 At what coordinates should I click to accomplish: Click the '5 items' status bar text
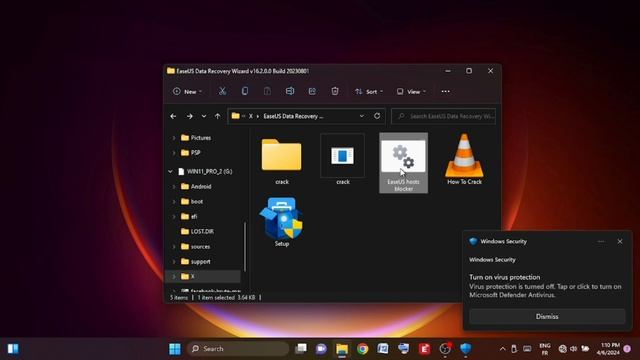tap(179, 298)
